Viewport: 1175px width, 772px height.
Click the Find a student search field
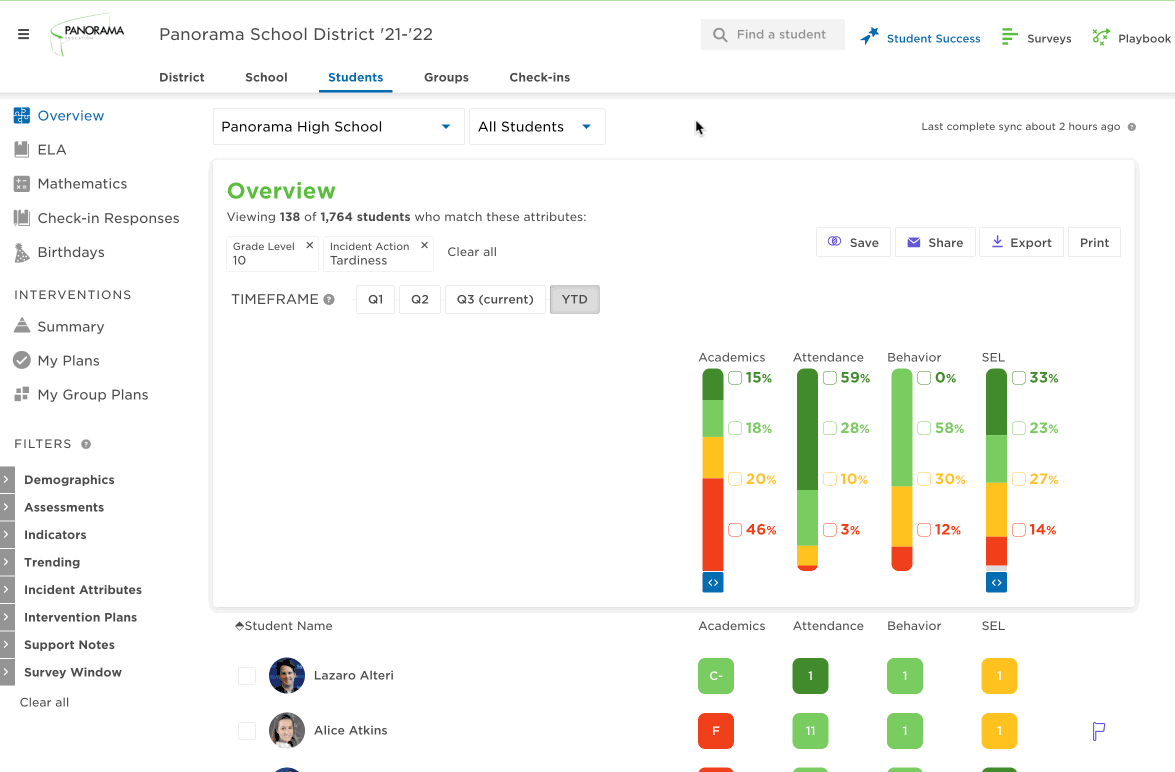773,34
